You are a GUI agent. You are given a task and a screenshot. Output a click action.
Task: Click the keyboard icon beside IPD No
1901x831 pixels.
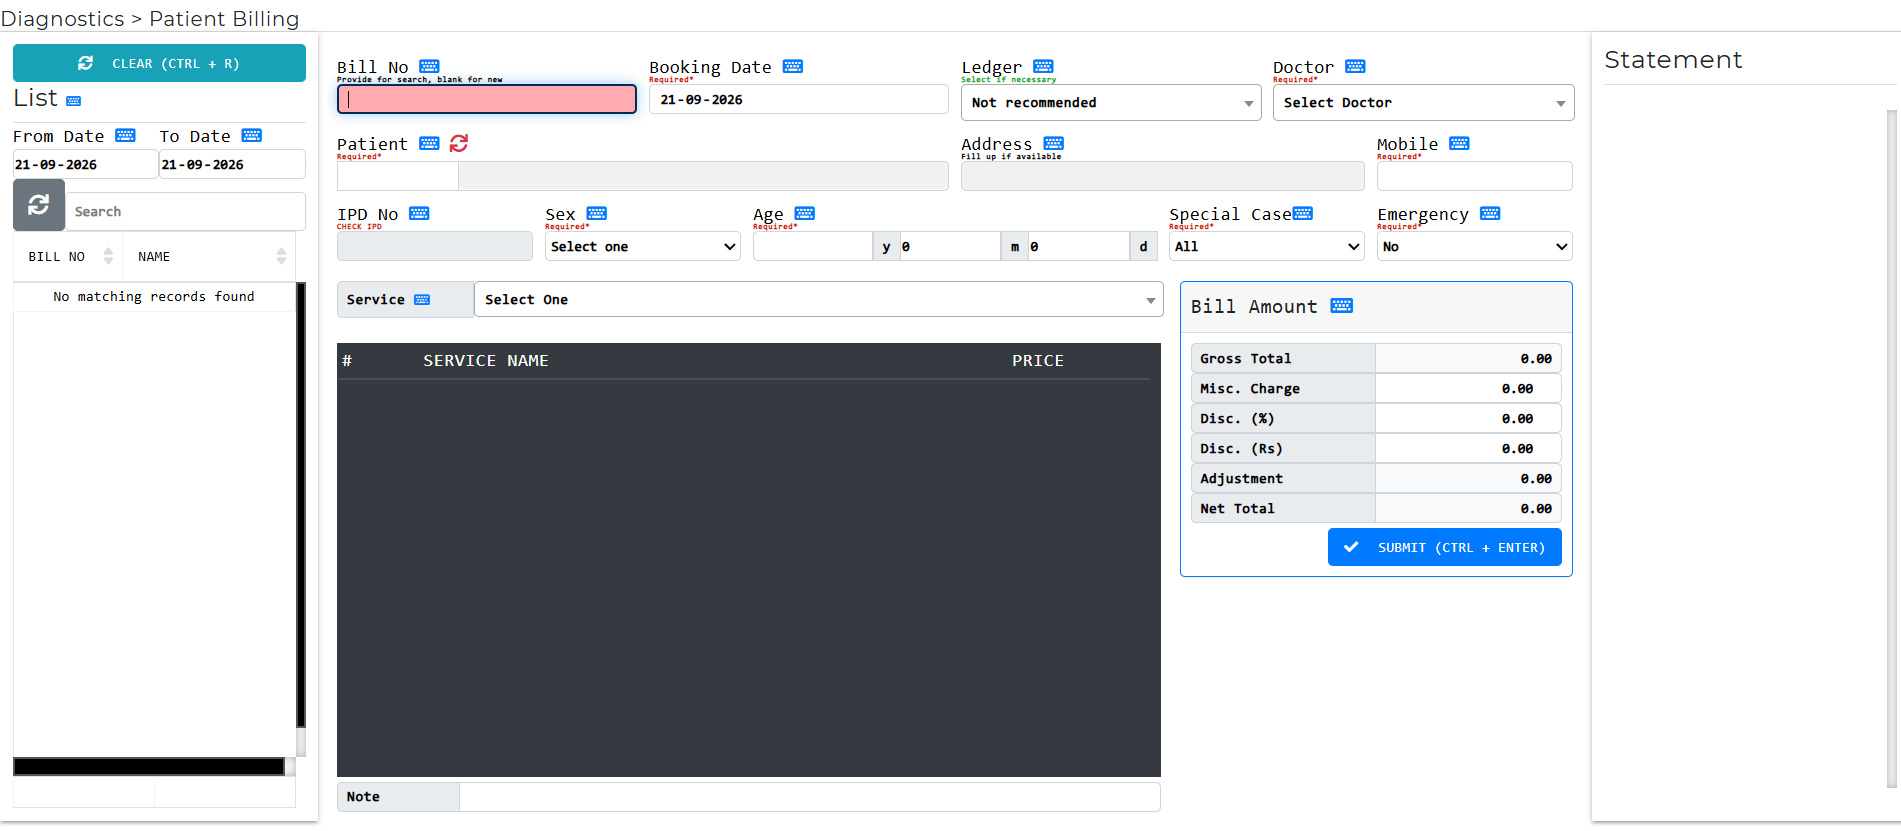tap(419, 214)
